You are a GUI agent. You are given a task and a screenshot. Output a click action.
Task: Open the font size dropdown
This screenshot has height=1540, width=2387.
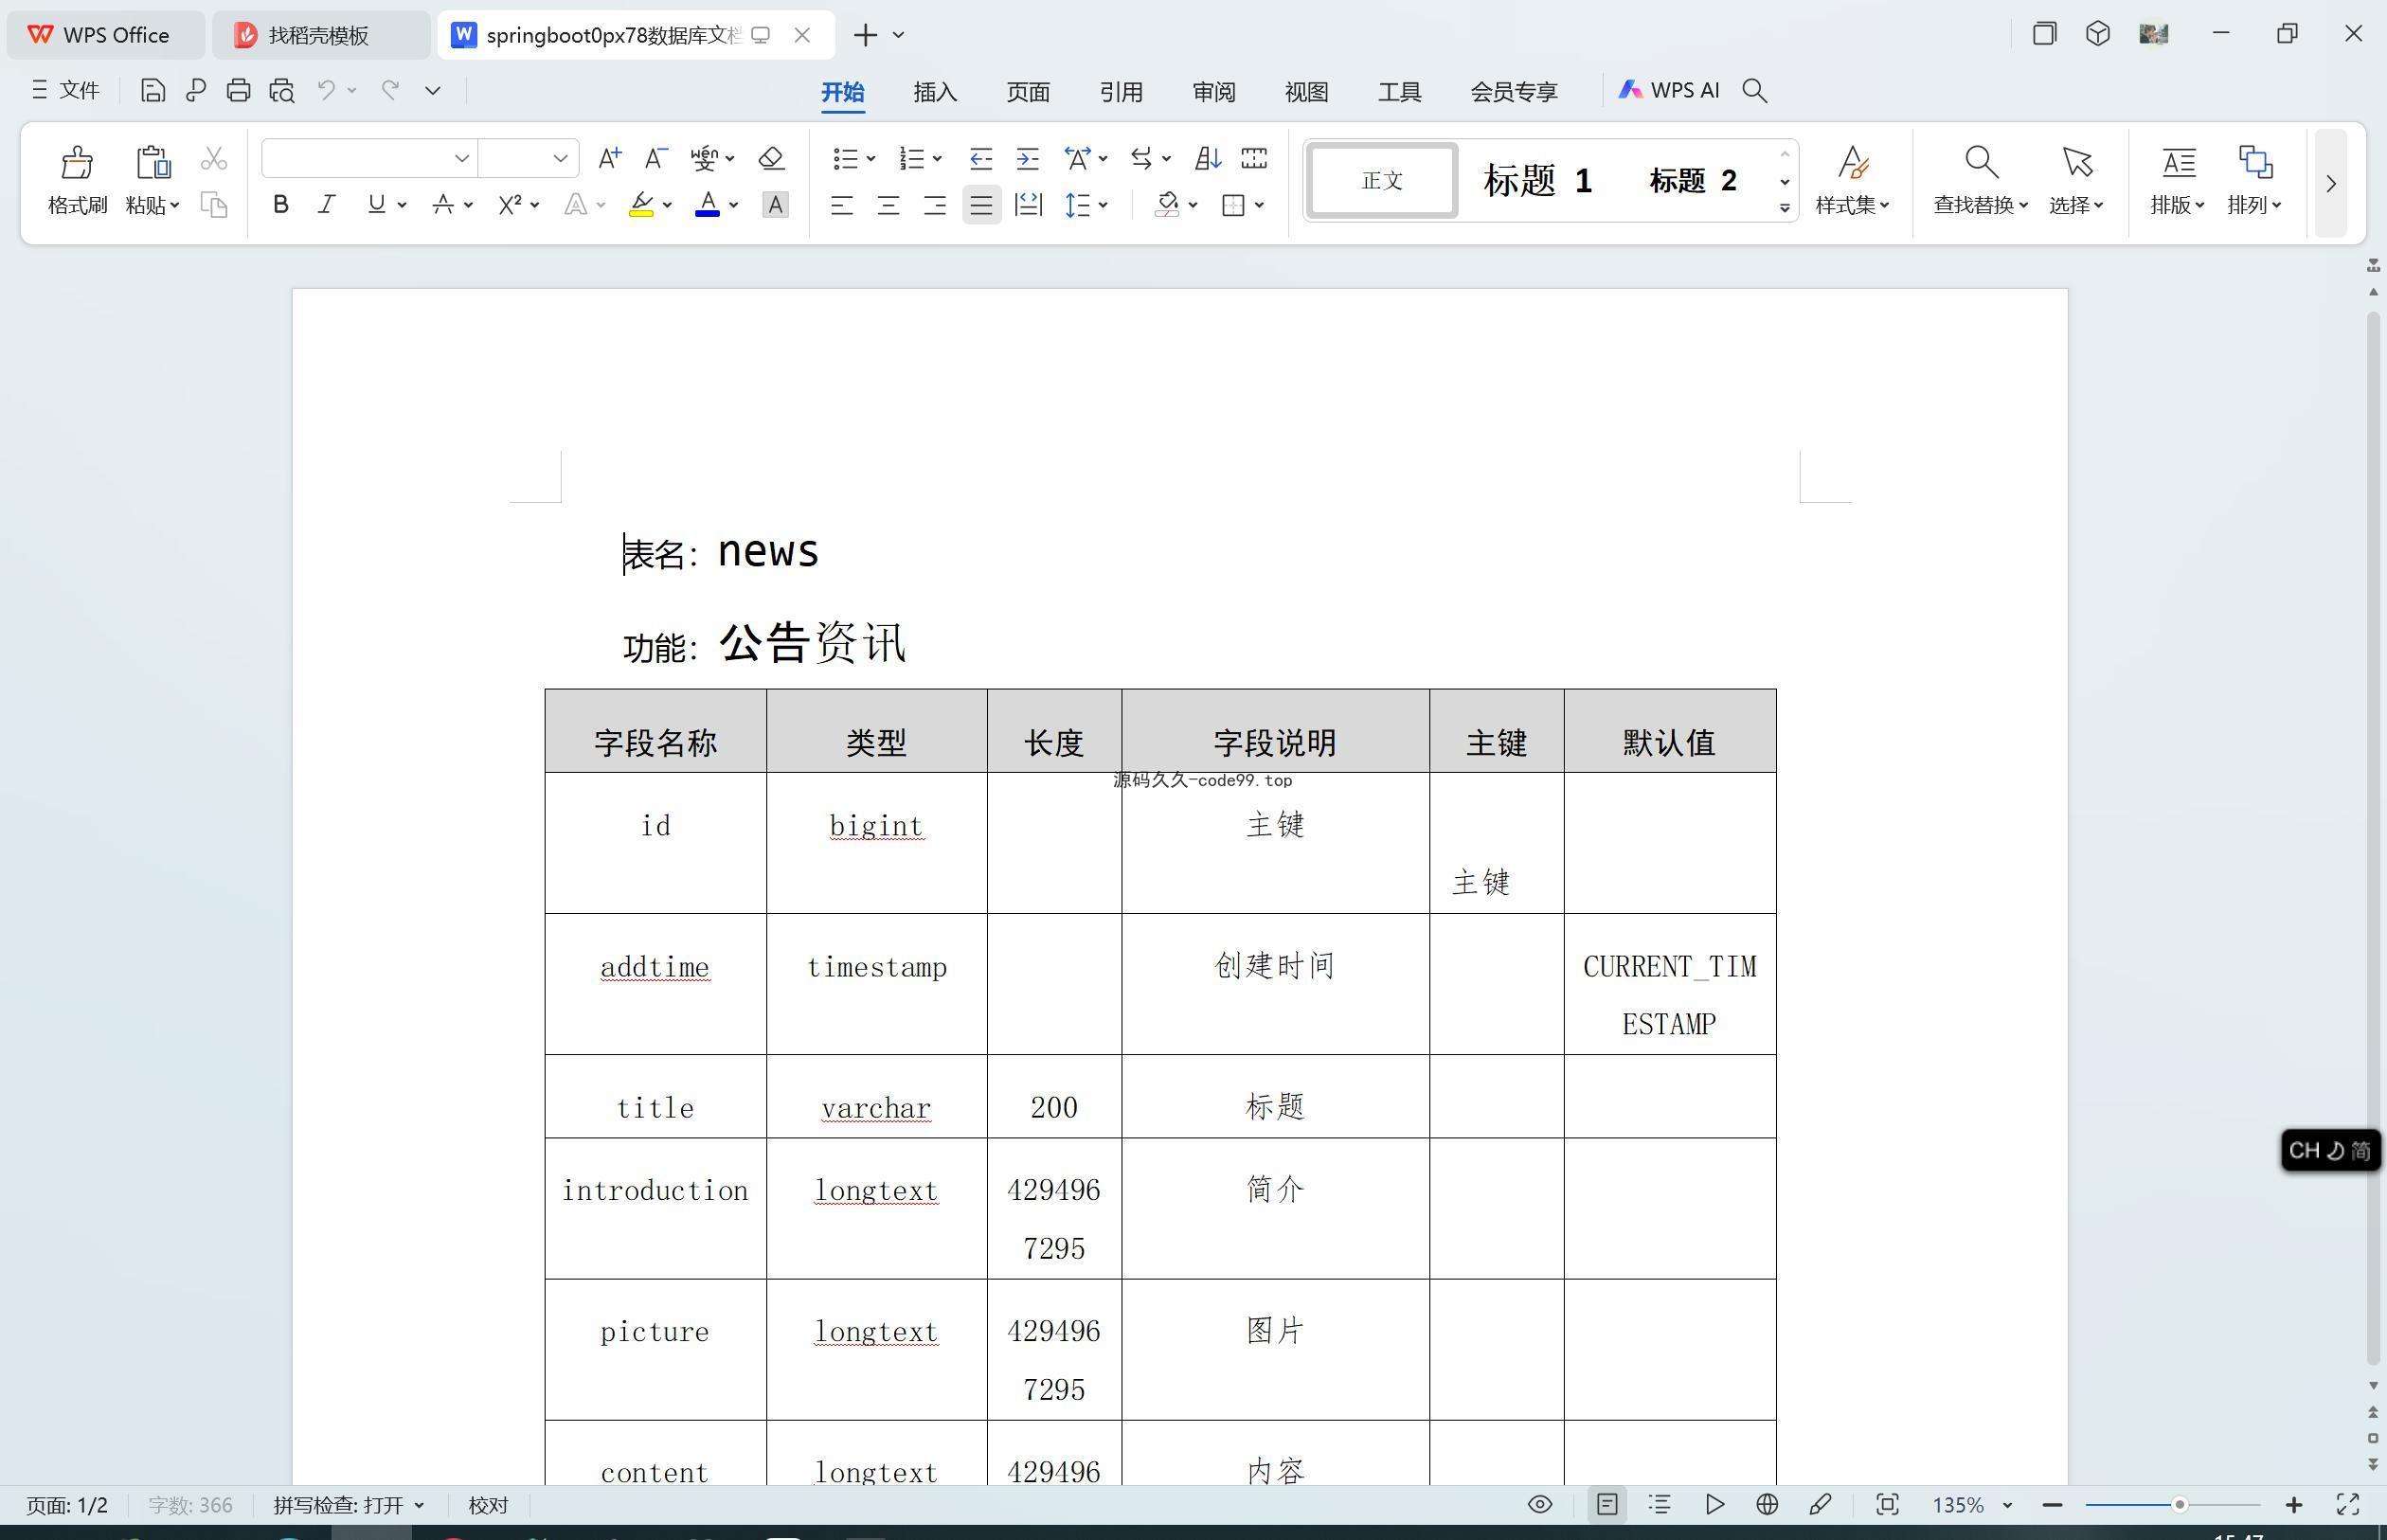560,158
